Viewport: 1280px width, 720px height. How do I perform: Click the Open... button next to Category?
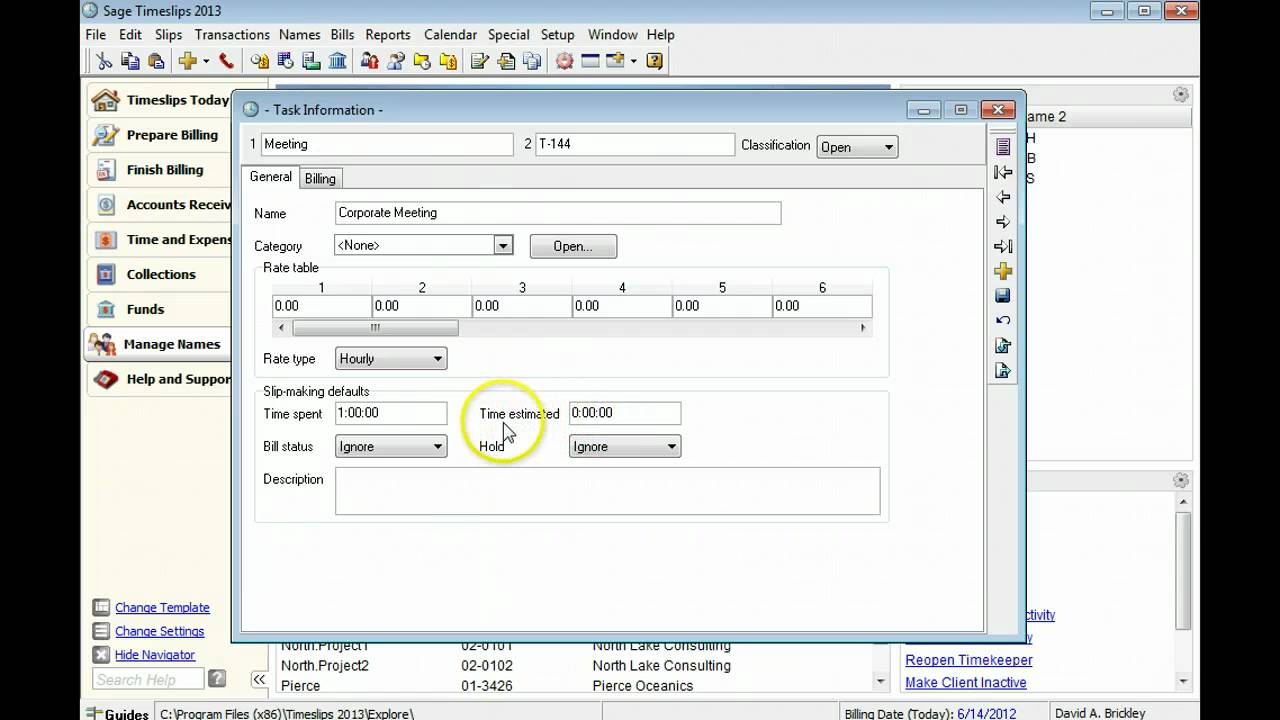(x=573, y=246)
